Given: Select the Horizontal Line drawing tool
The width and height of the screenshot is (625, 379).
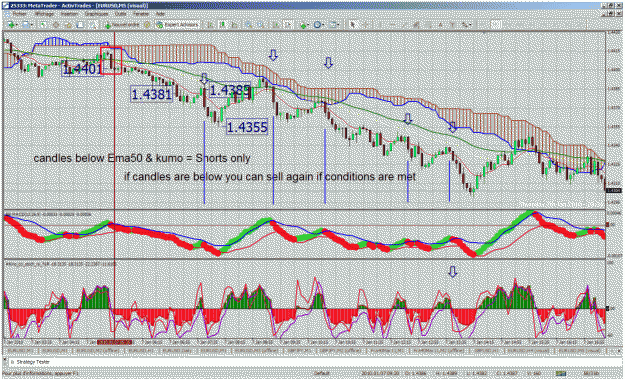Looking at the screenshot, I should click(392, 25).
